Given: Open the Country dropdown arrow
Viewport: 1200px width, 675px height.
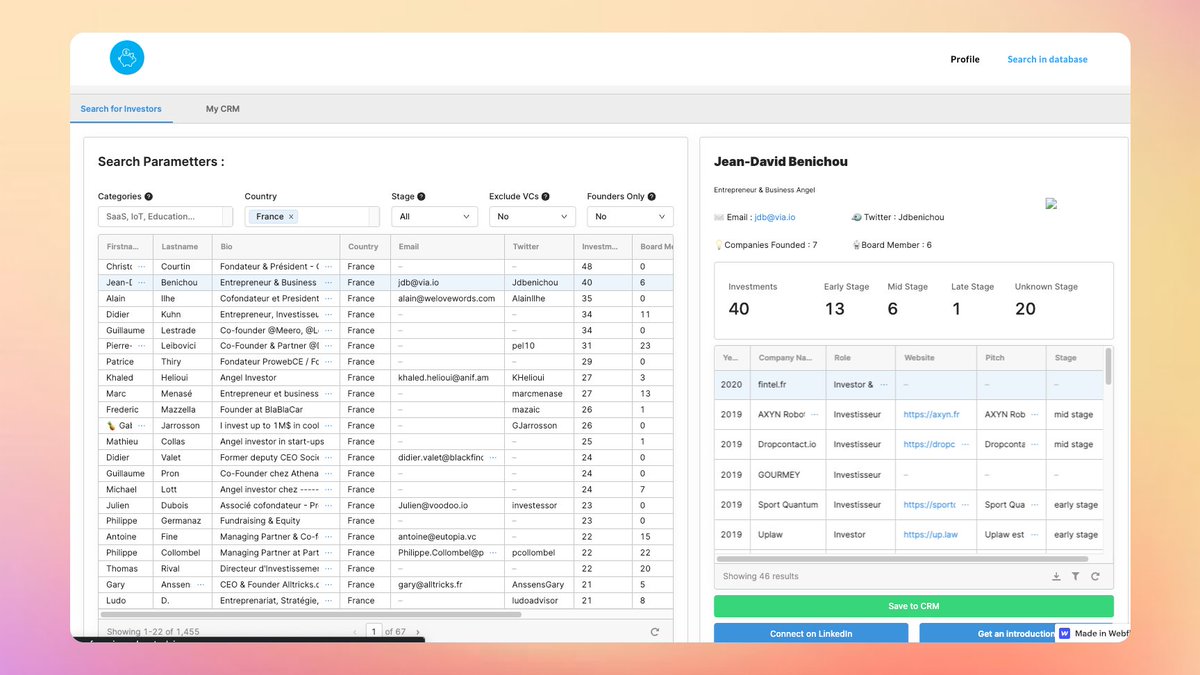Looking at the screenshot, I should tap(374, 216).
